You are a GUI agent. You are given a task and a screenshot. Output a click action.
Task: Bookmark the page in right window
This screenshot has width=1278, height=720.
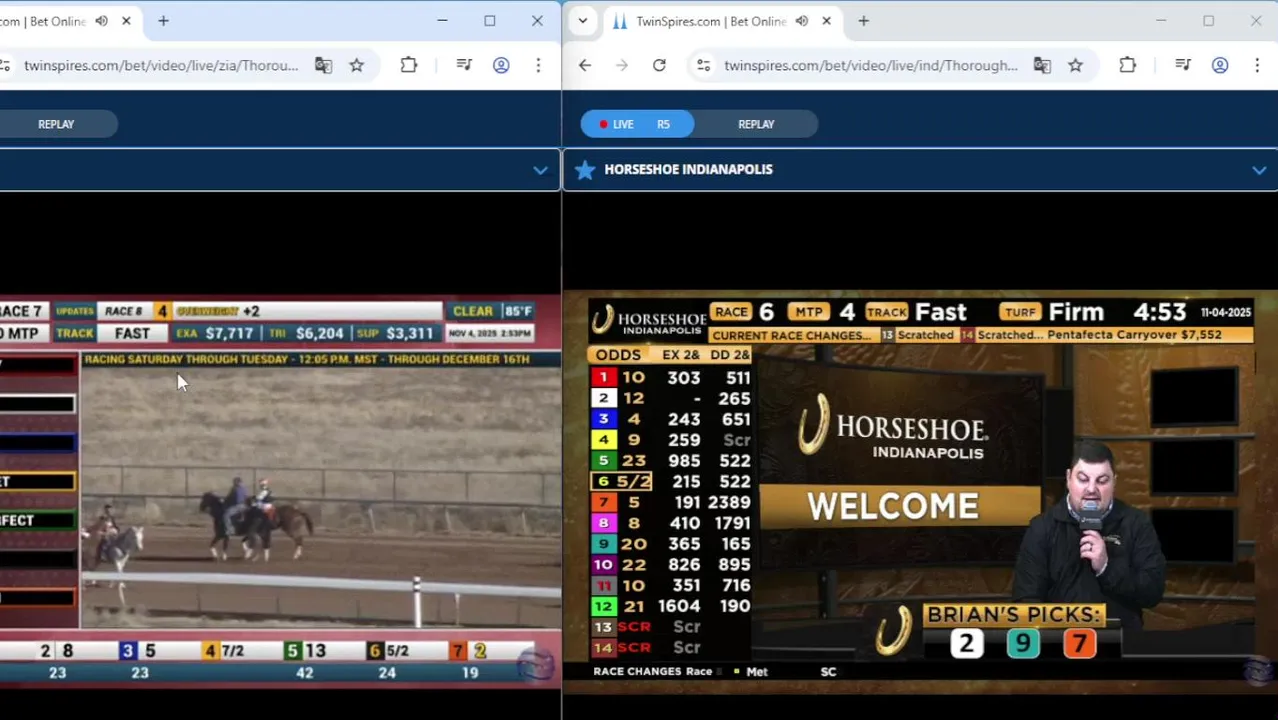[1076, 65]
